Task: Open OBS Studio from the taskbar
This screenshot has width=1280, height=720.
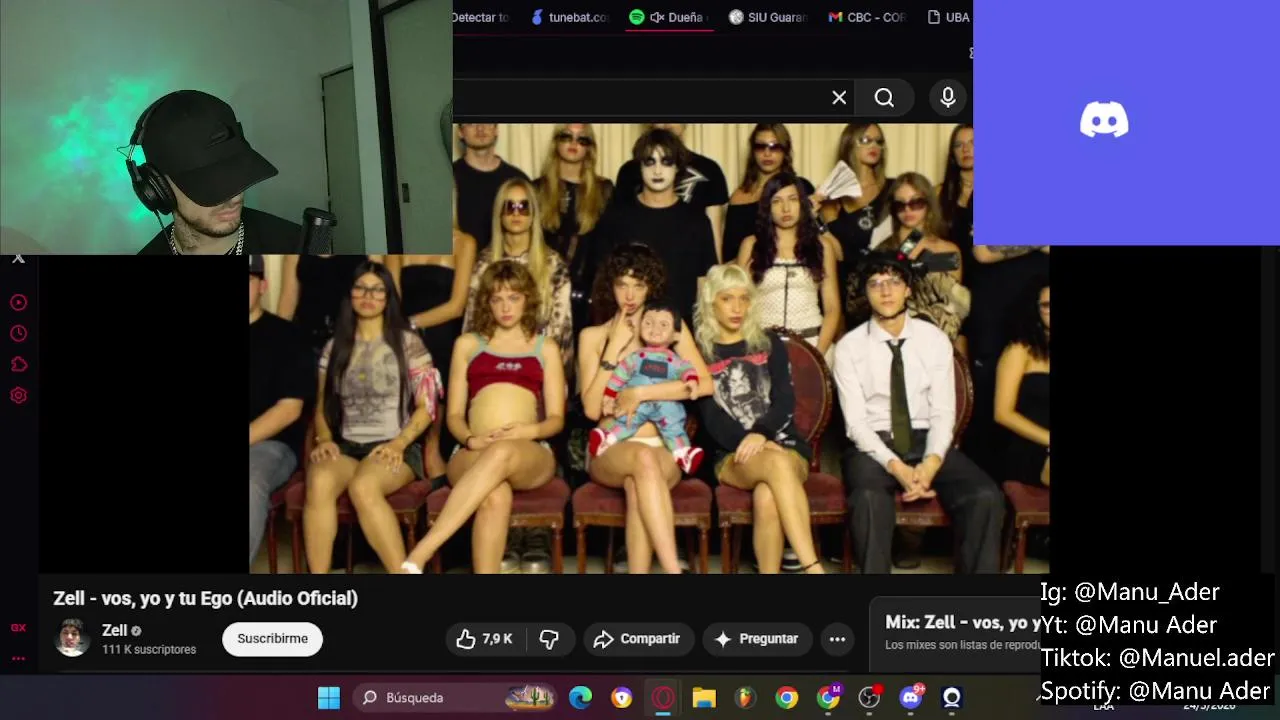Action: click(869, 697)
